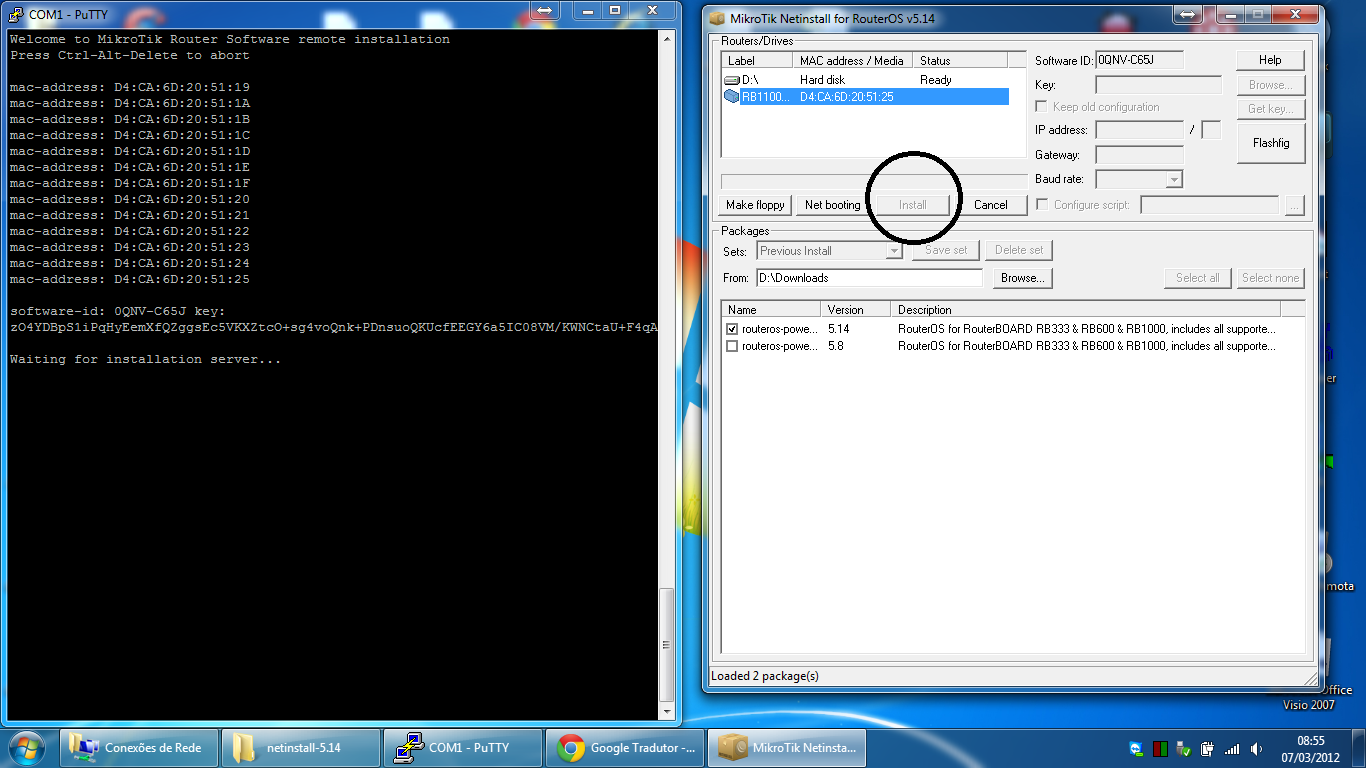Browse for the packages From folder
Screen dimensions: 1366x768
point(1022,278)
